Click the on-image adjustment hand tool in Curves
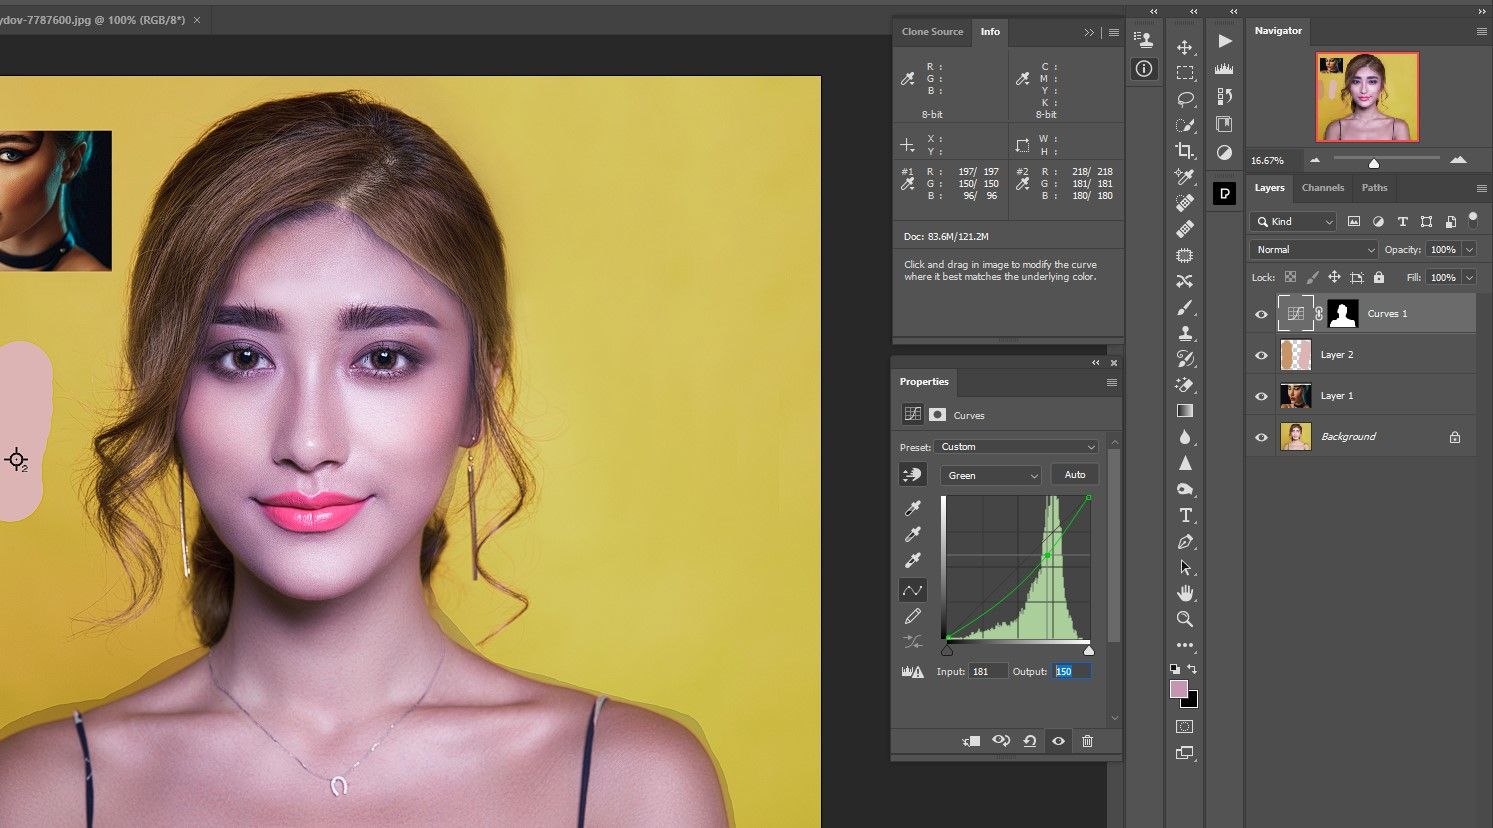 (912, 475)
